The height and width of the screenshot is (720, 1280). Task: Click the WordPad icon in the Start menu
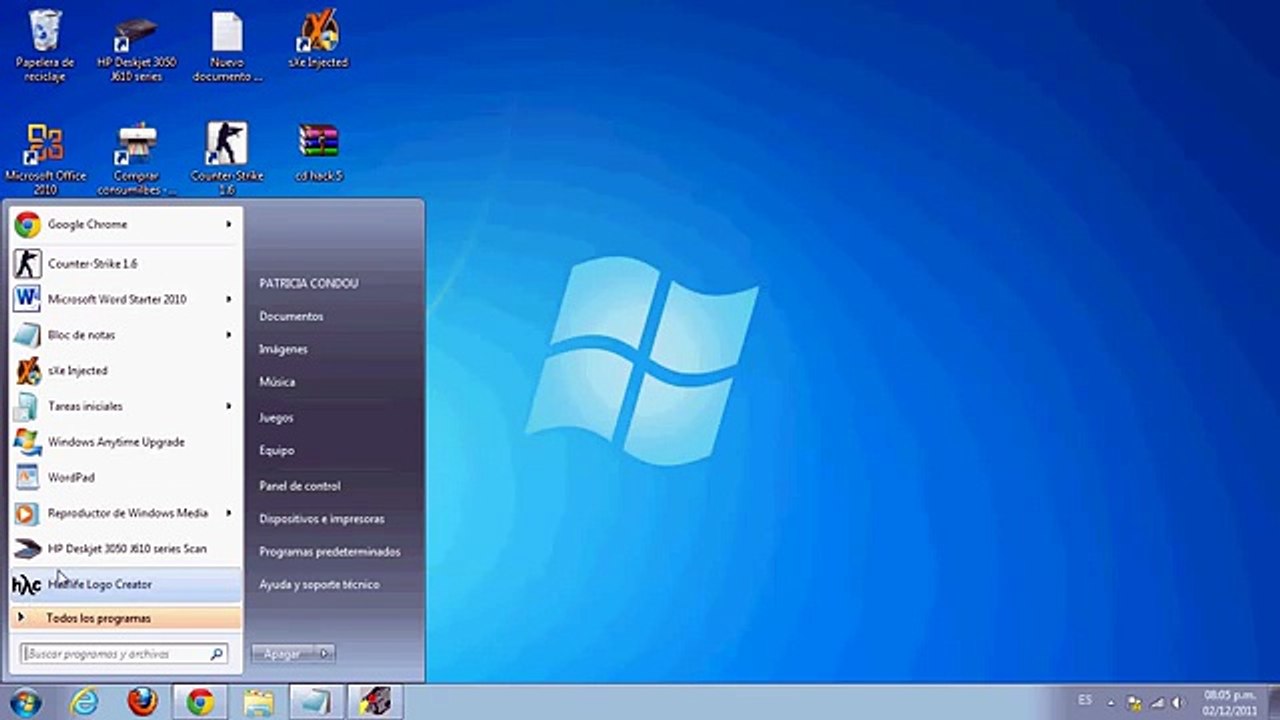[x=27, y=478]
